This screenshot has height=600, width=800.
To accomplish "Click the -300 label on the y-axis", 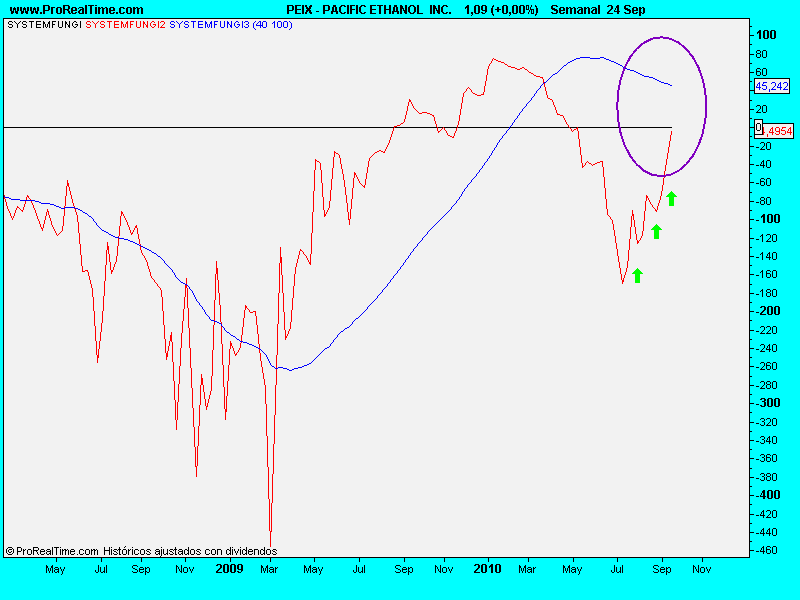I will 767,403.
